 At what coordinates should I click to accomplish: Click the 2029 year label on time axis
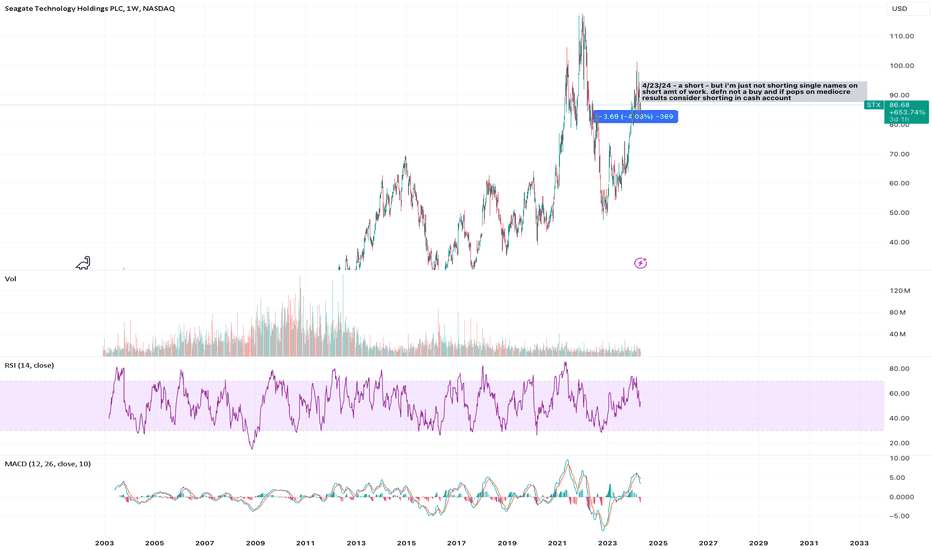click(x=758, y=543)
